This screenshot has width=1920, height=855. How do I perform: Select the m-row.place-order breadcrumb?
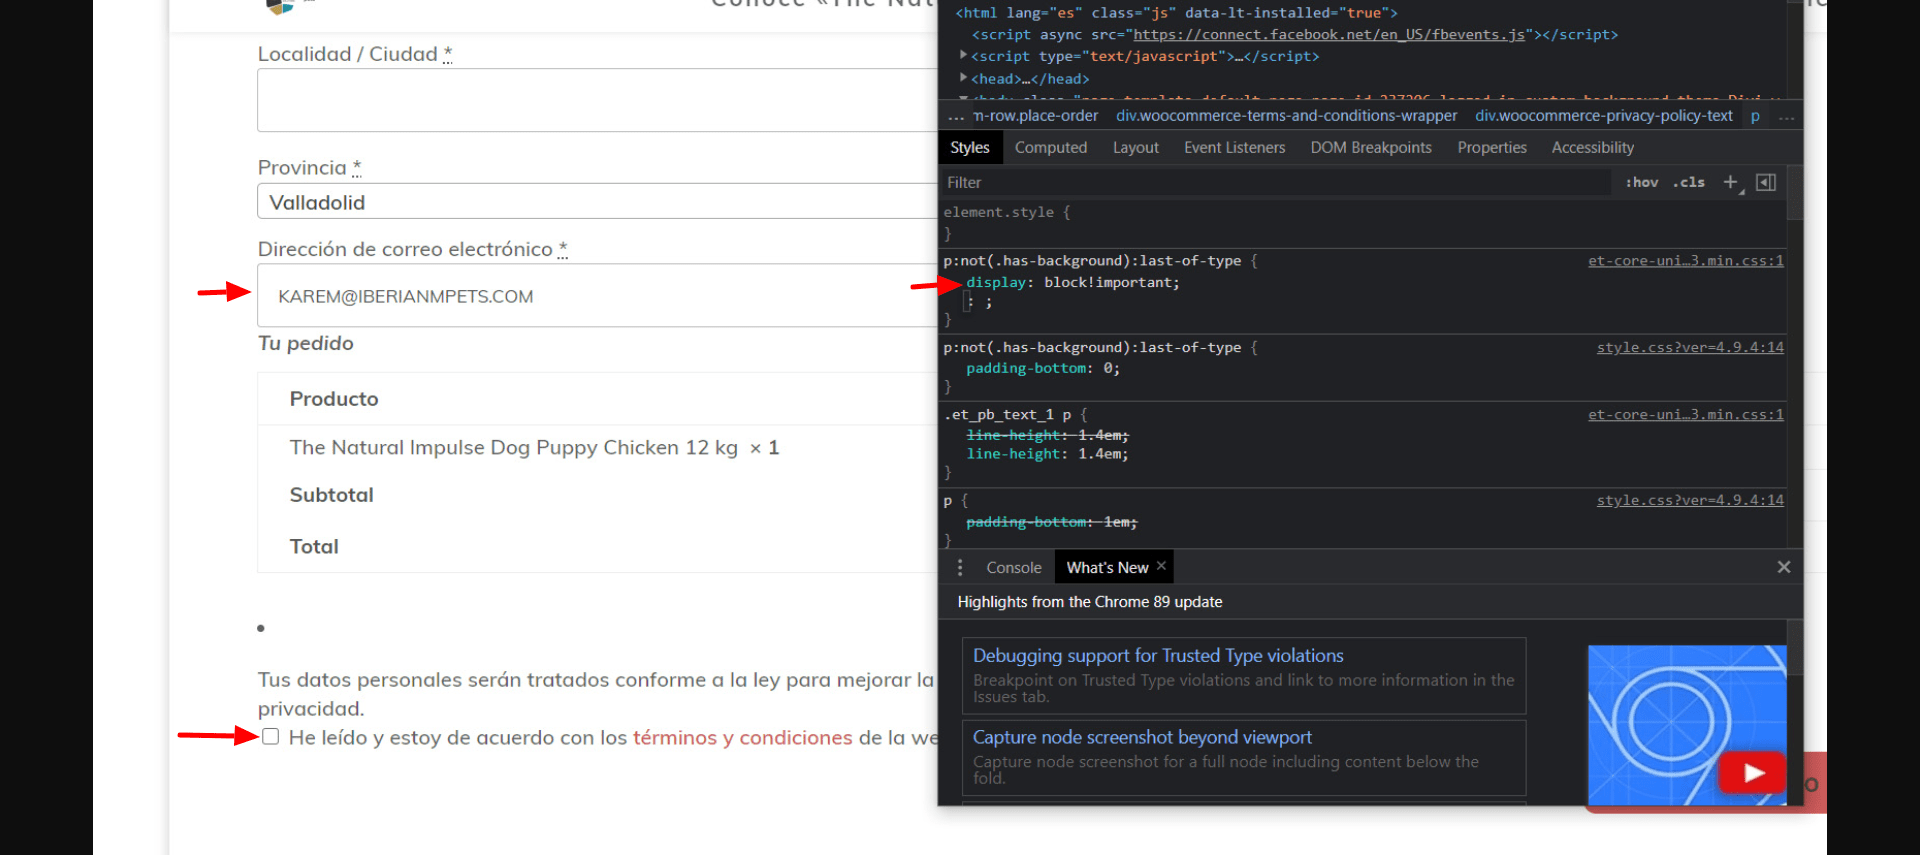click(x=1036, y=116)
